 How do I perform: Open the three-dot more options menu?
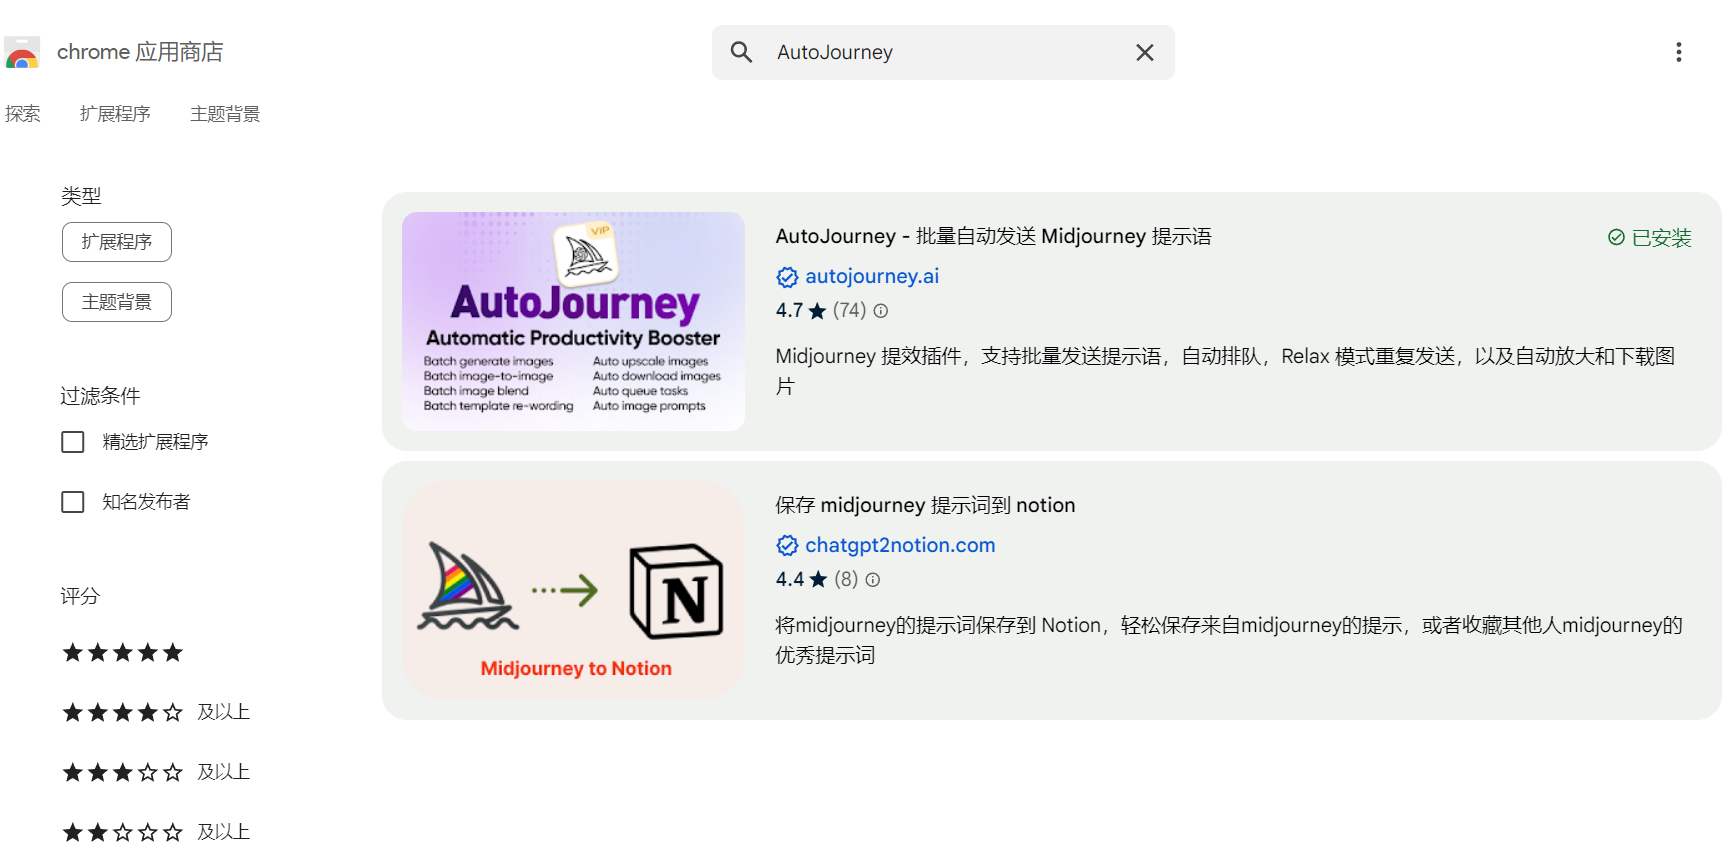click(x=1679, y=52)
